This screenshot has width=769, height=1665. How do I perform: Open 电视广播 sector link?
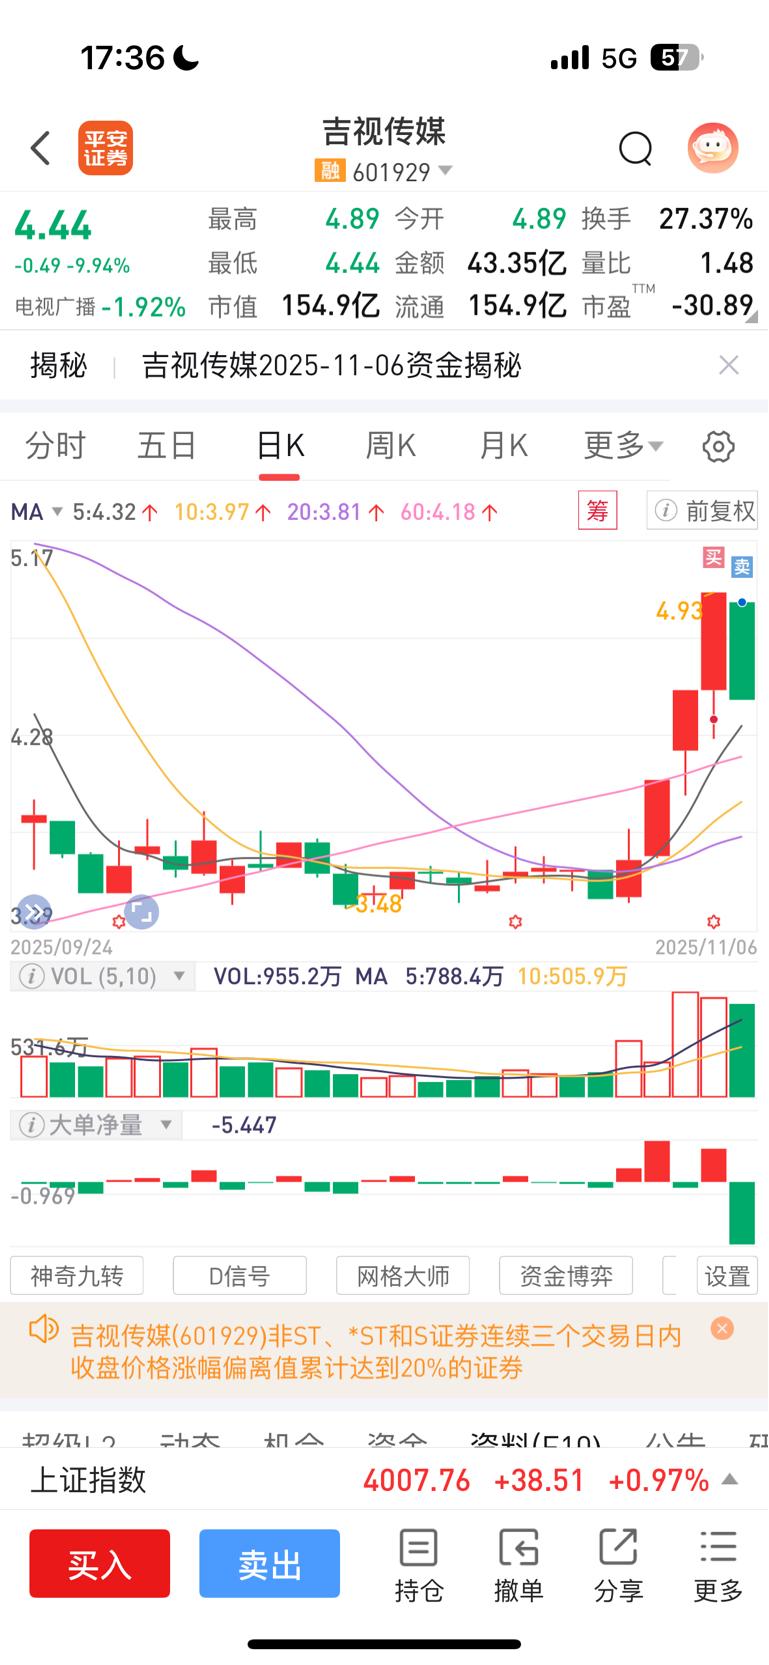pos(100,307)
